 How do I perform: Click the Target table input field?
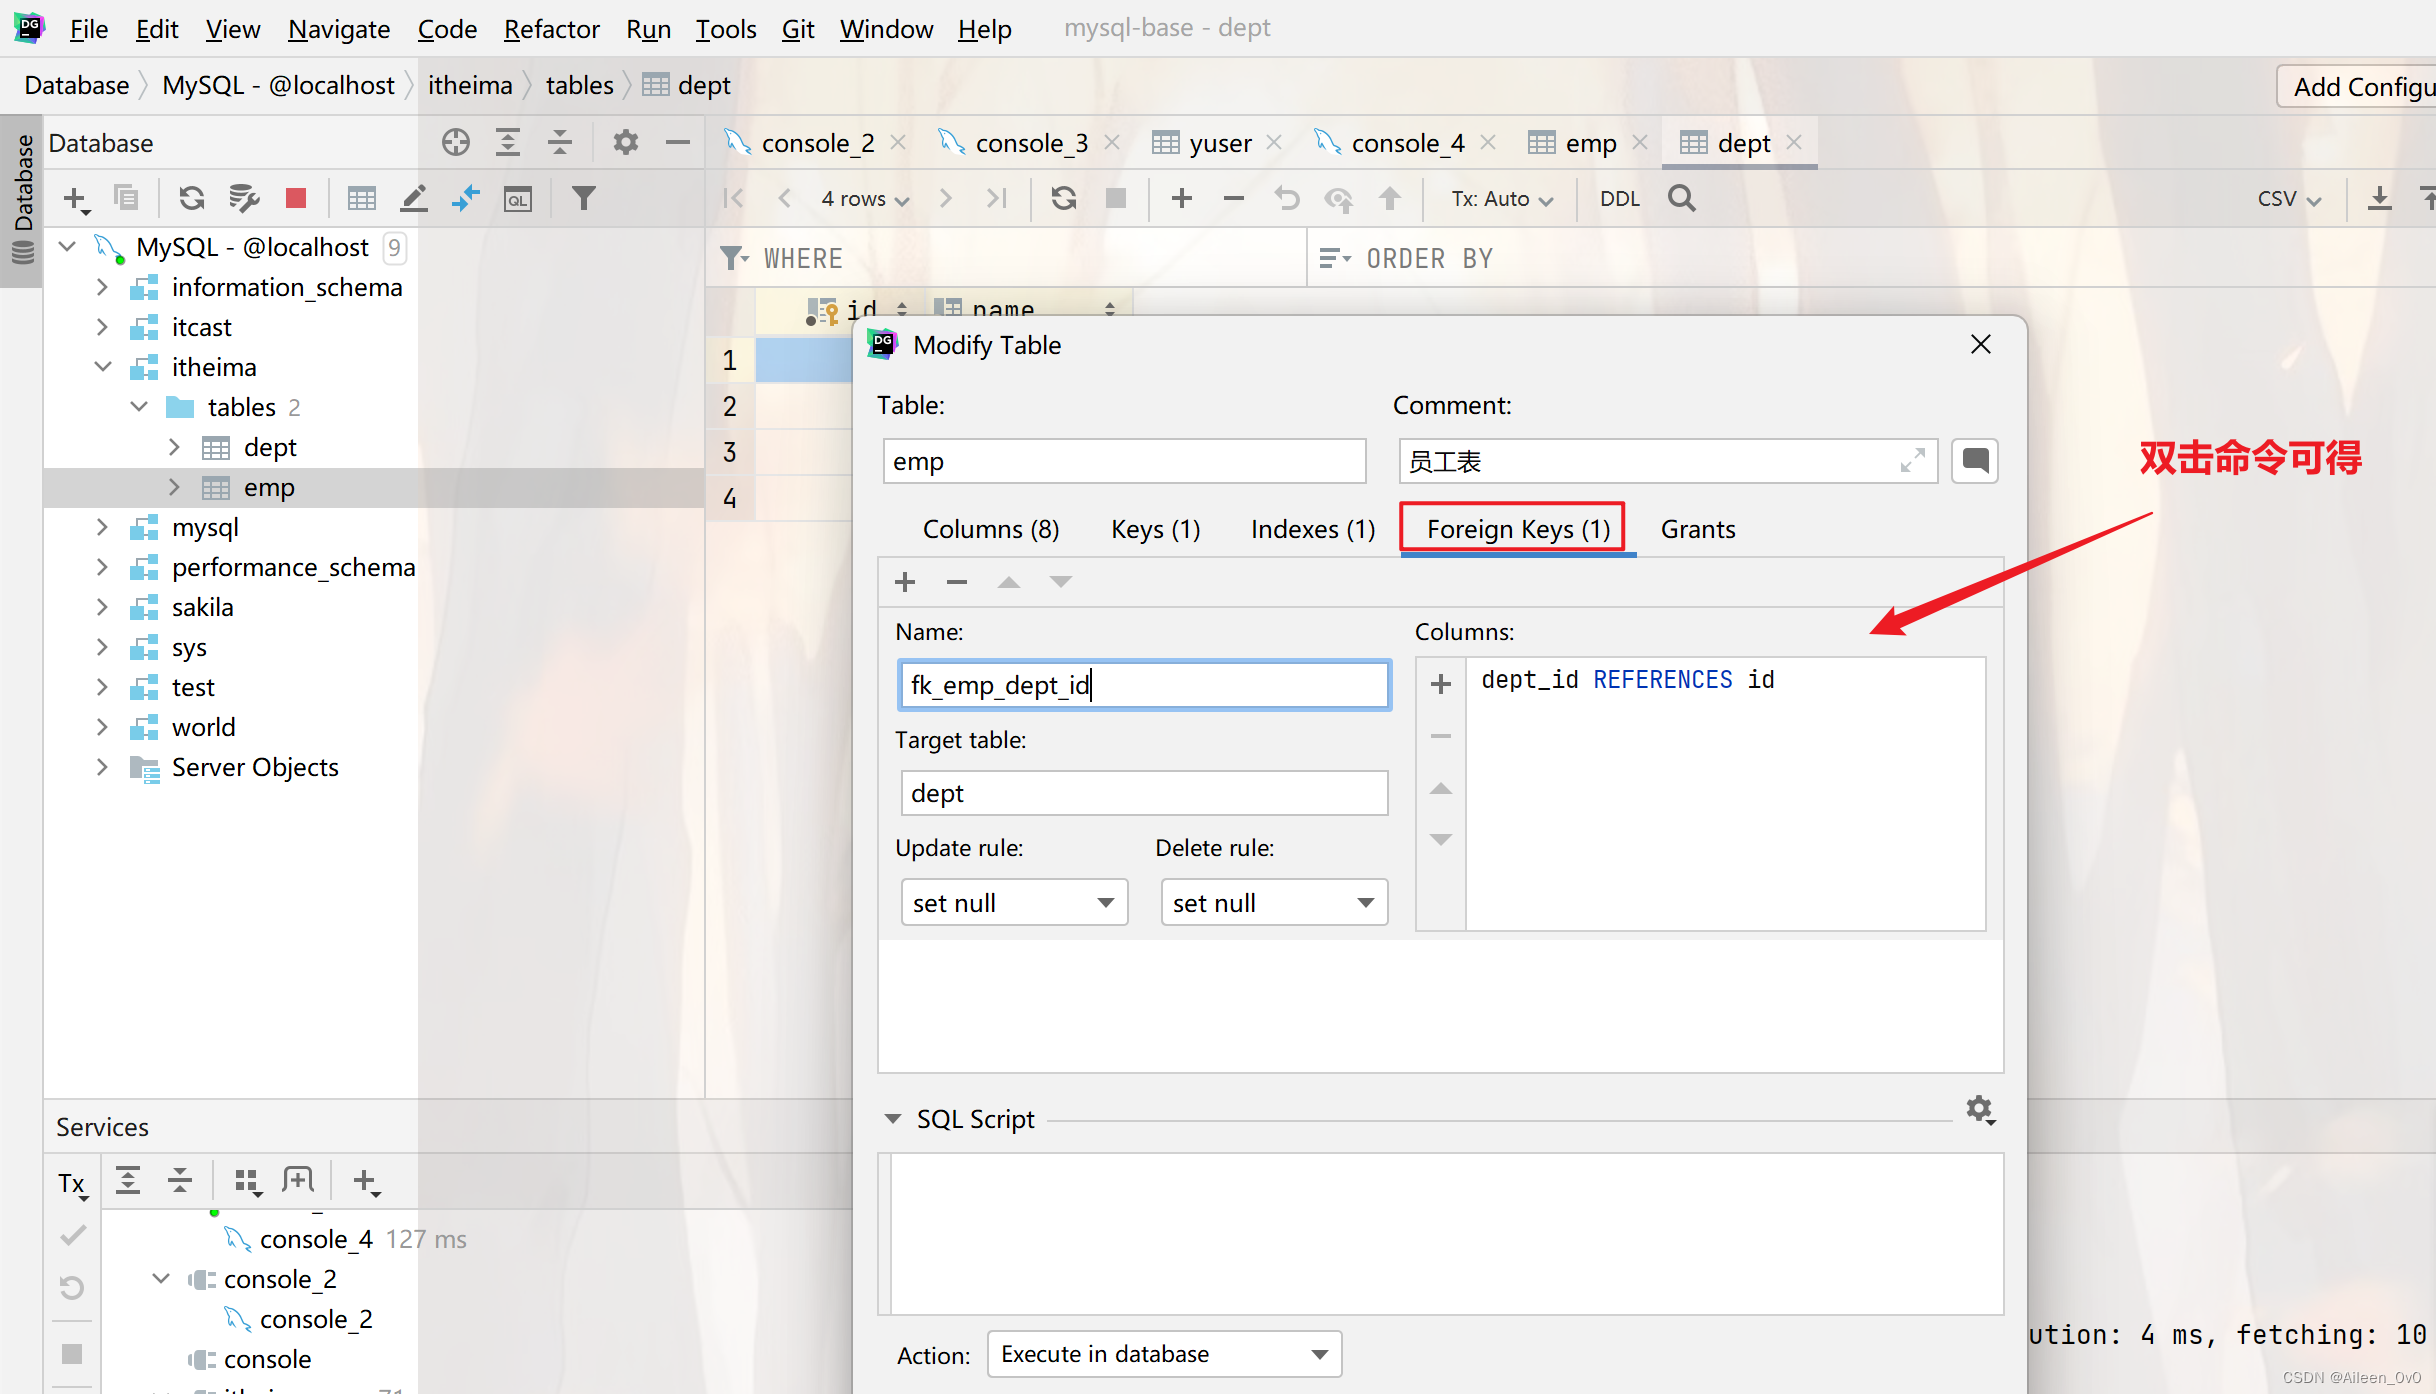(1144, 793)
